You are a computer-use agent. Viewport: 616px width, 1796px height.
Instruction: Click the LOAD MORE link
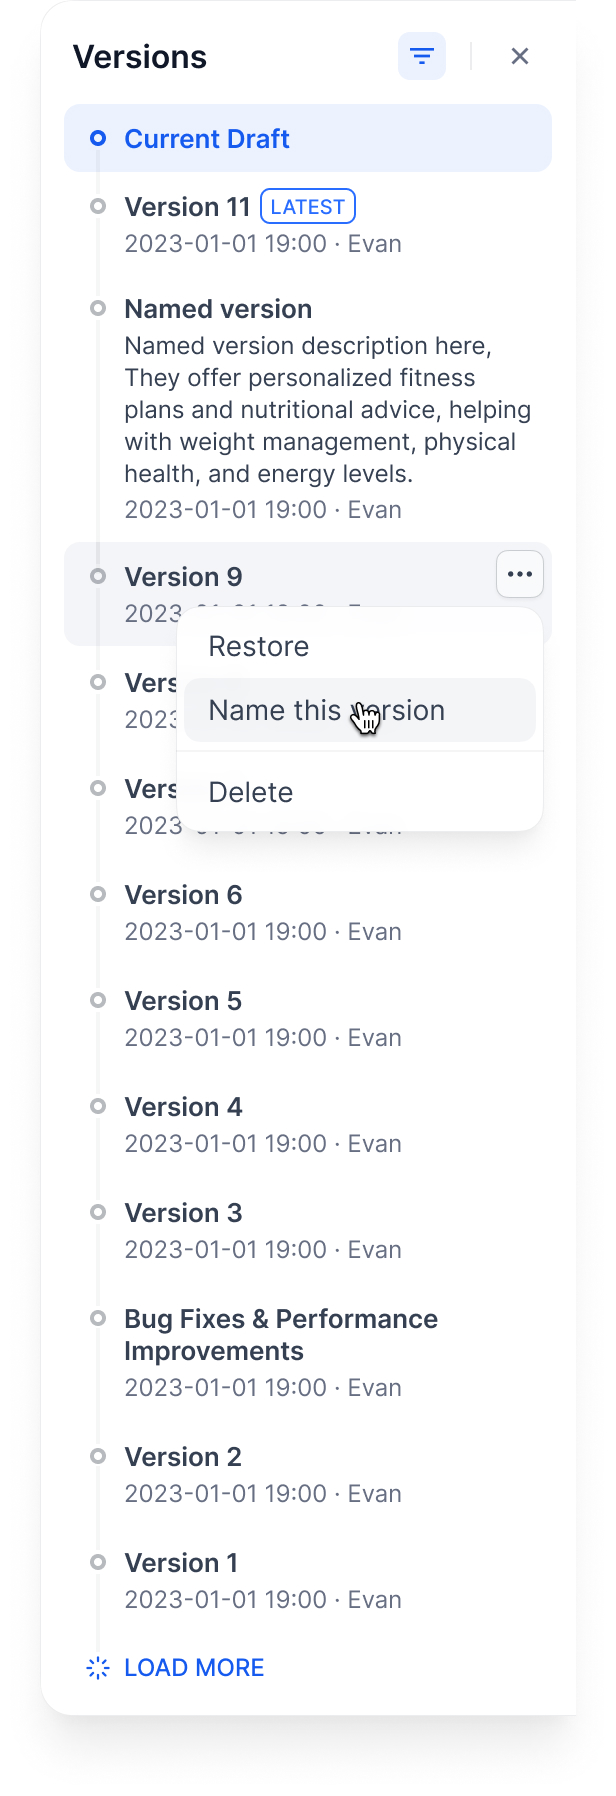coord(194,1667)
